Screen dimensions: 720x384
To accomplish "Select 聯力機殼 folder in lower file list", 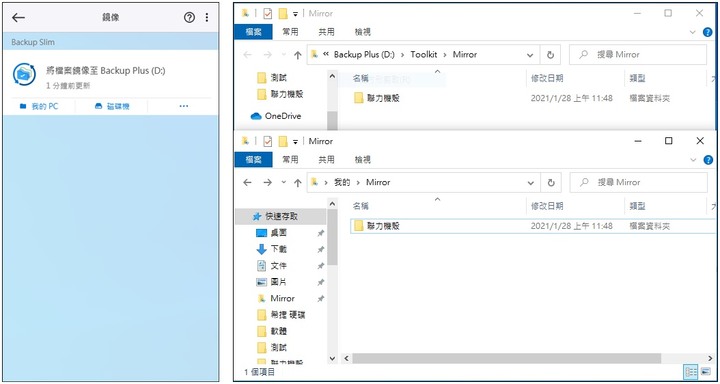I will (x=377, y=226).
